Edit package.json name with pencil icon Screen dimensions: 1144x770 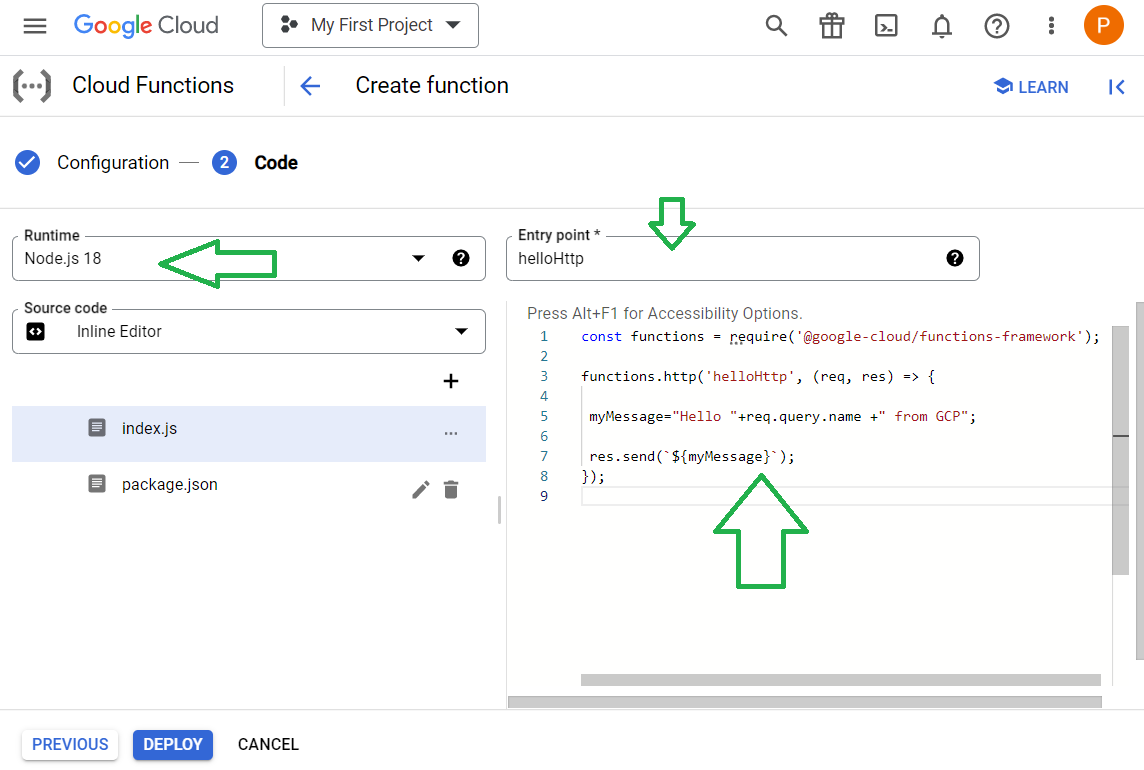pos(420,490)
